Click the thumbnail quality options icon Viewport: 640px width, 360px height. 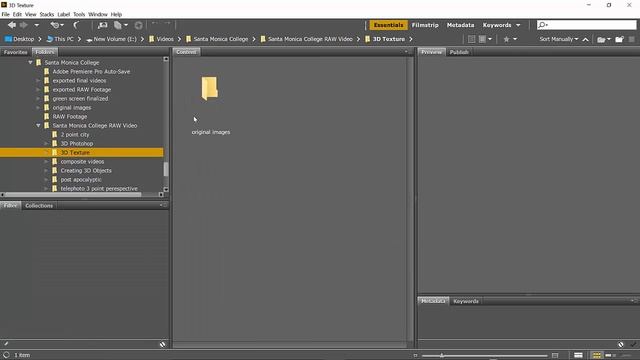(471, 39)
